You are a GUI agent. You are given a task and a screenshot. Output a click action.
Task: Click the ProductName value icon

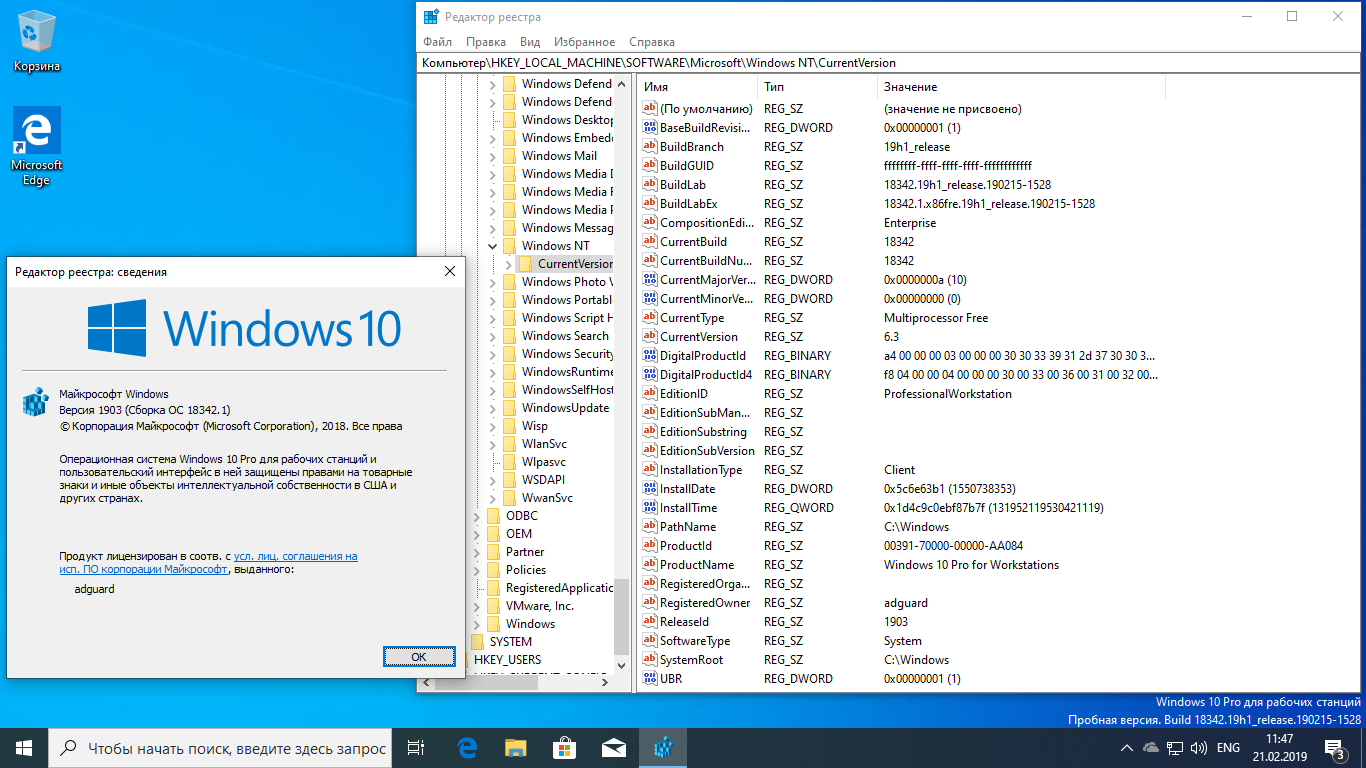[x=650, y=565]
